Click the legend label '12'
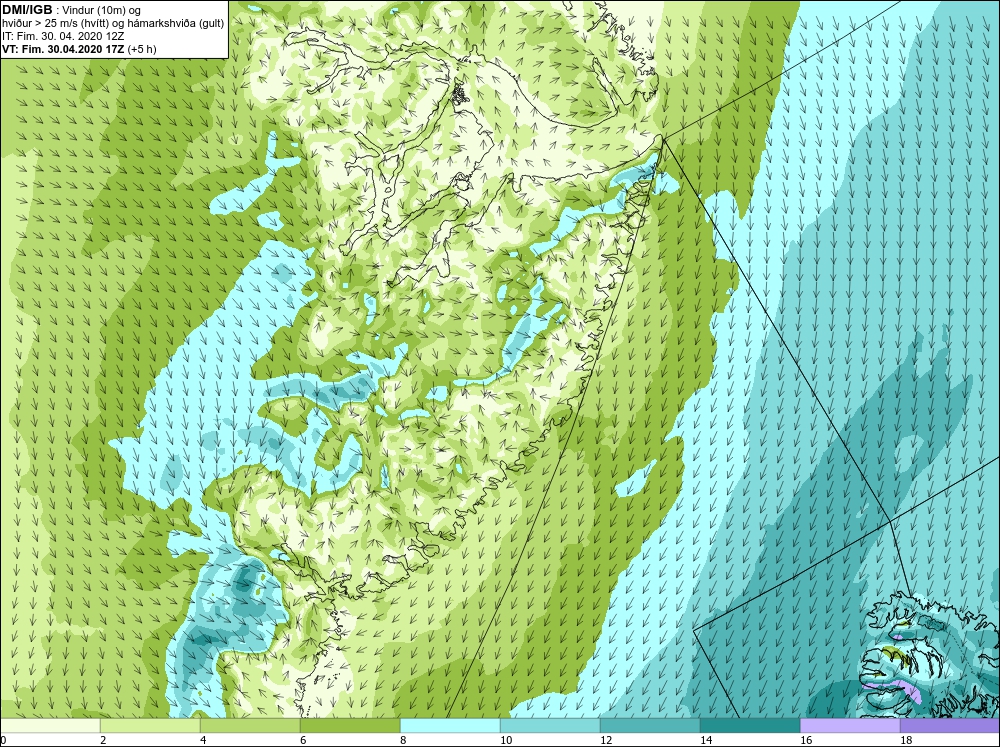Viewport: 1000px width, 747px height. point(606,740)
